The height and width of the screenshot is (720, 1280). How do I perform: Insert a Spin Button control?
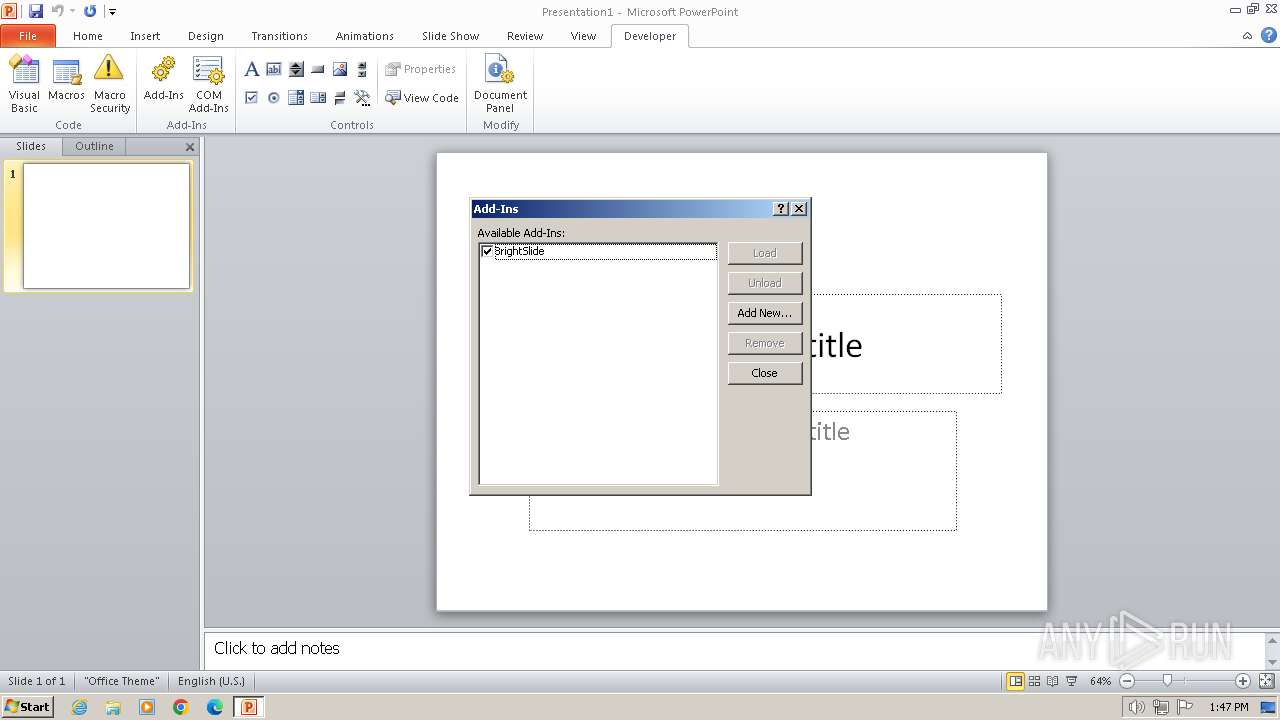[x=296, y=69]
